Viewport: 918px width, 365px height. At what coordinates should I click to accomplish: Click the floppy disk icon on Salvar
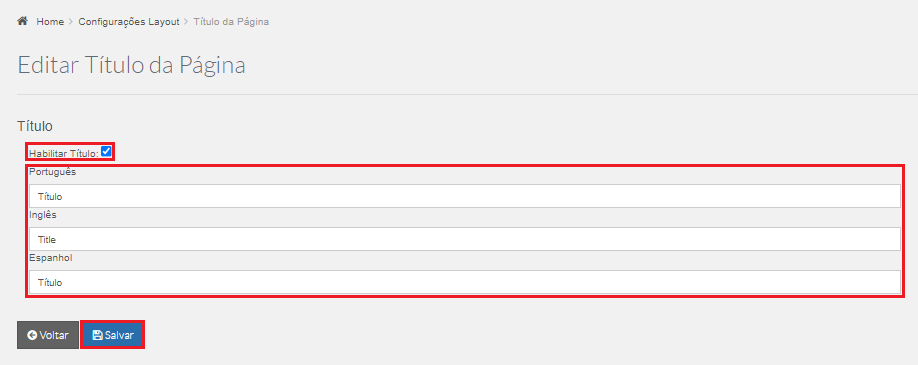pyautogui.click(x=97, y=336)
